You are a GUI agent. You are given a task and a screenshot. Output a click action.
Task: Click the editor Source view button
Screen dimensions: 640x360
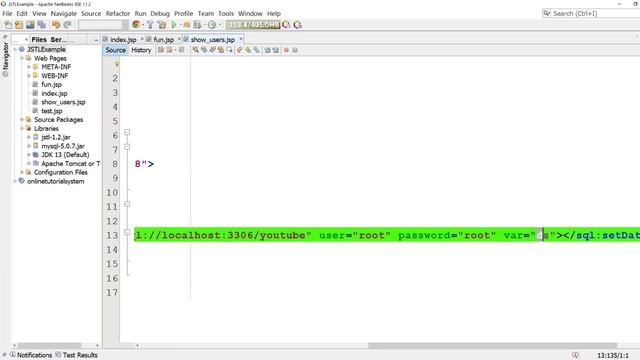[x=116, y=50]
